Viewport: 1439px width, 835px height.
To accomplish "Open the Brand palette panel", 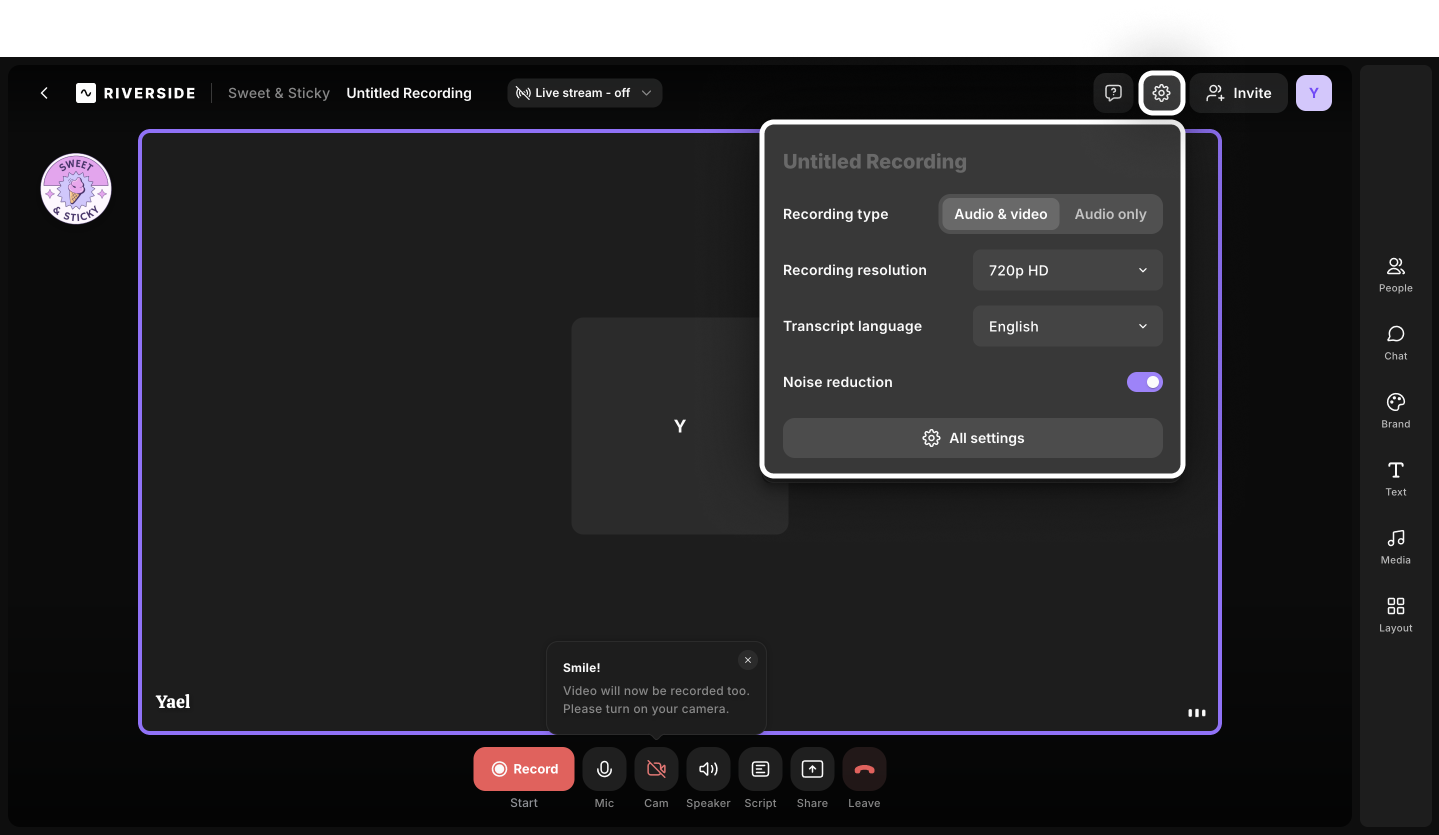I will click(1395, 410).
